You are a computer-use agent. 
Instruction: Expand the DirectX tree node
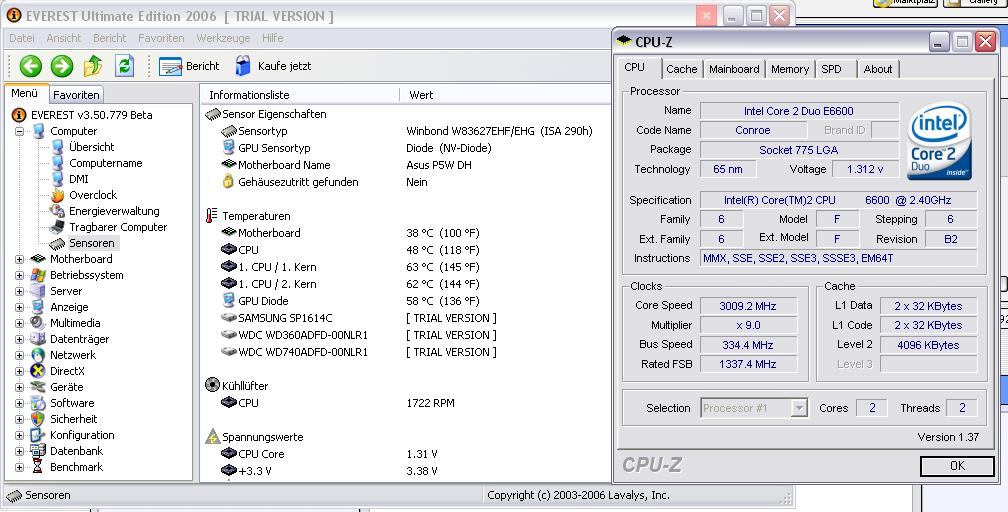coord(19,371)
